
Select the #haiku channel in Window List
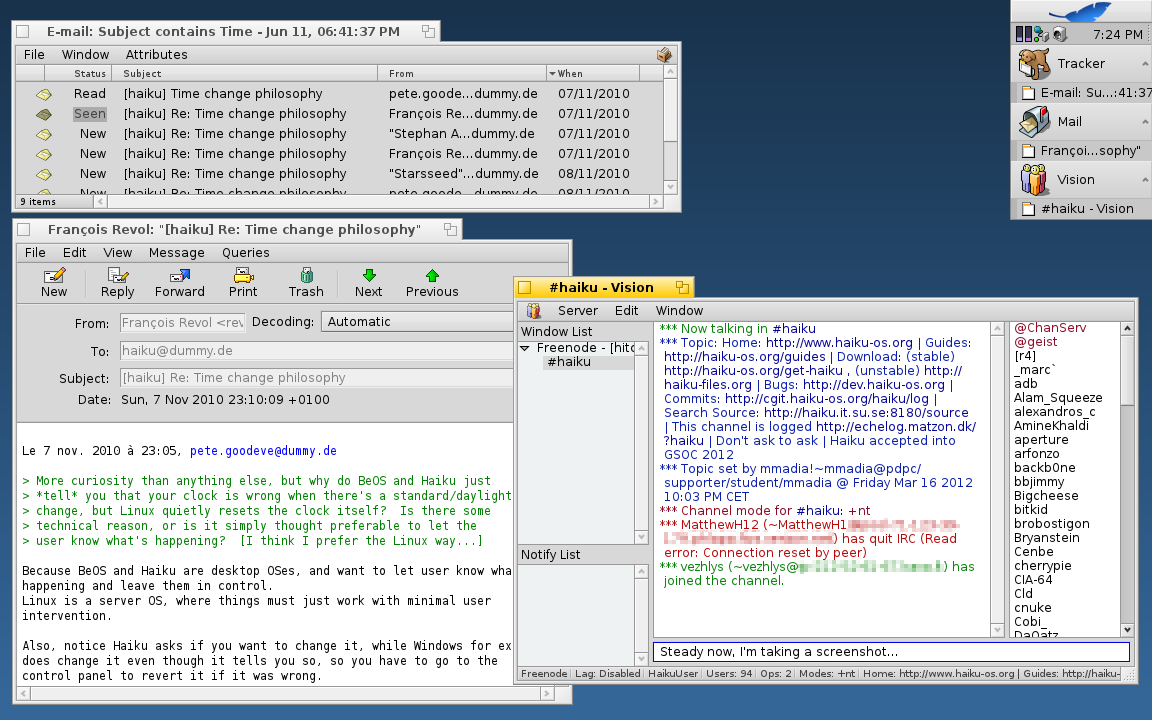coord(569,362)
